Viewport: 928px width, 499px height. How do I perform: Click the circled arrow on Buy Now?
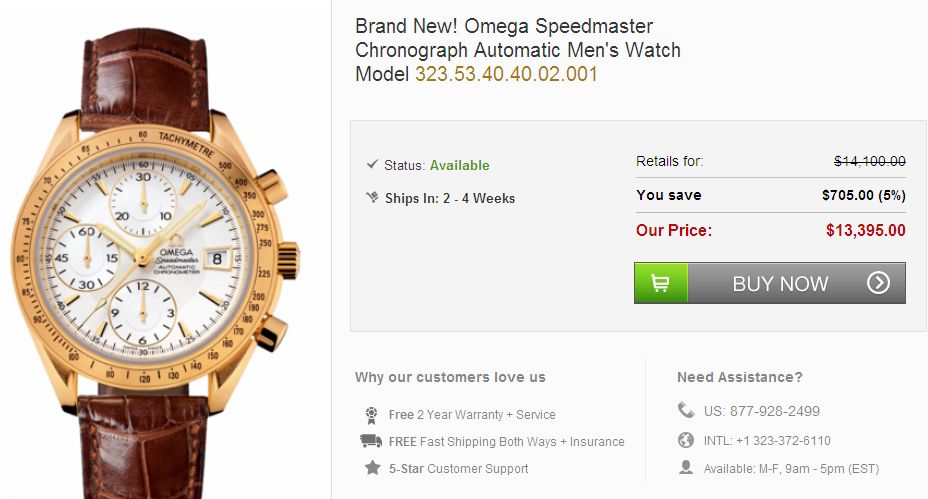pyautogui.click(x=878, y=283)
